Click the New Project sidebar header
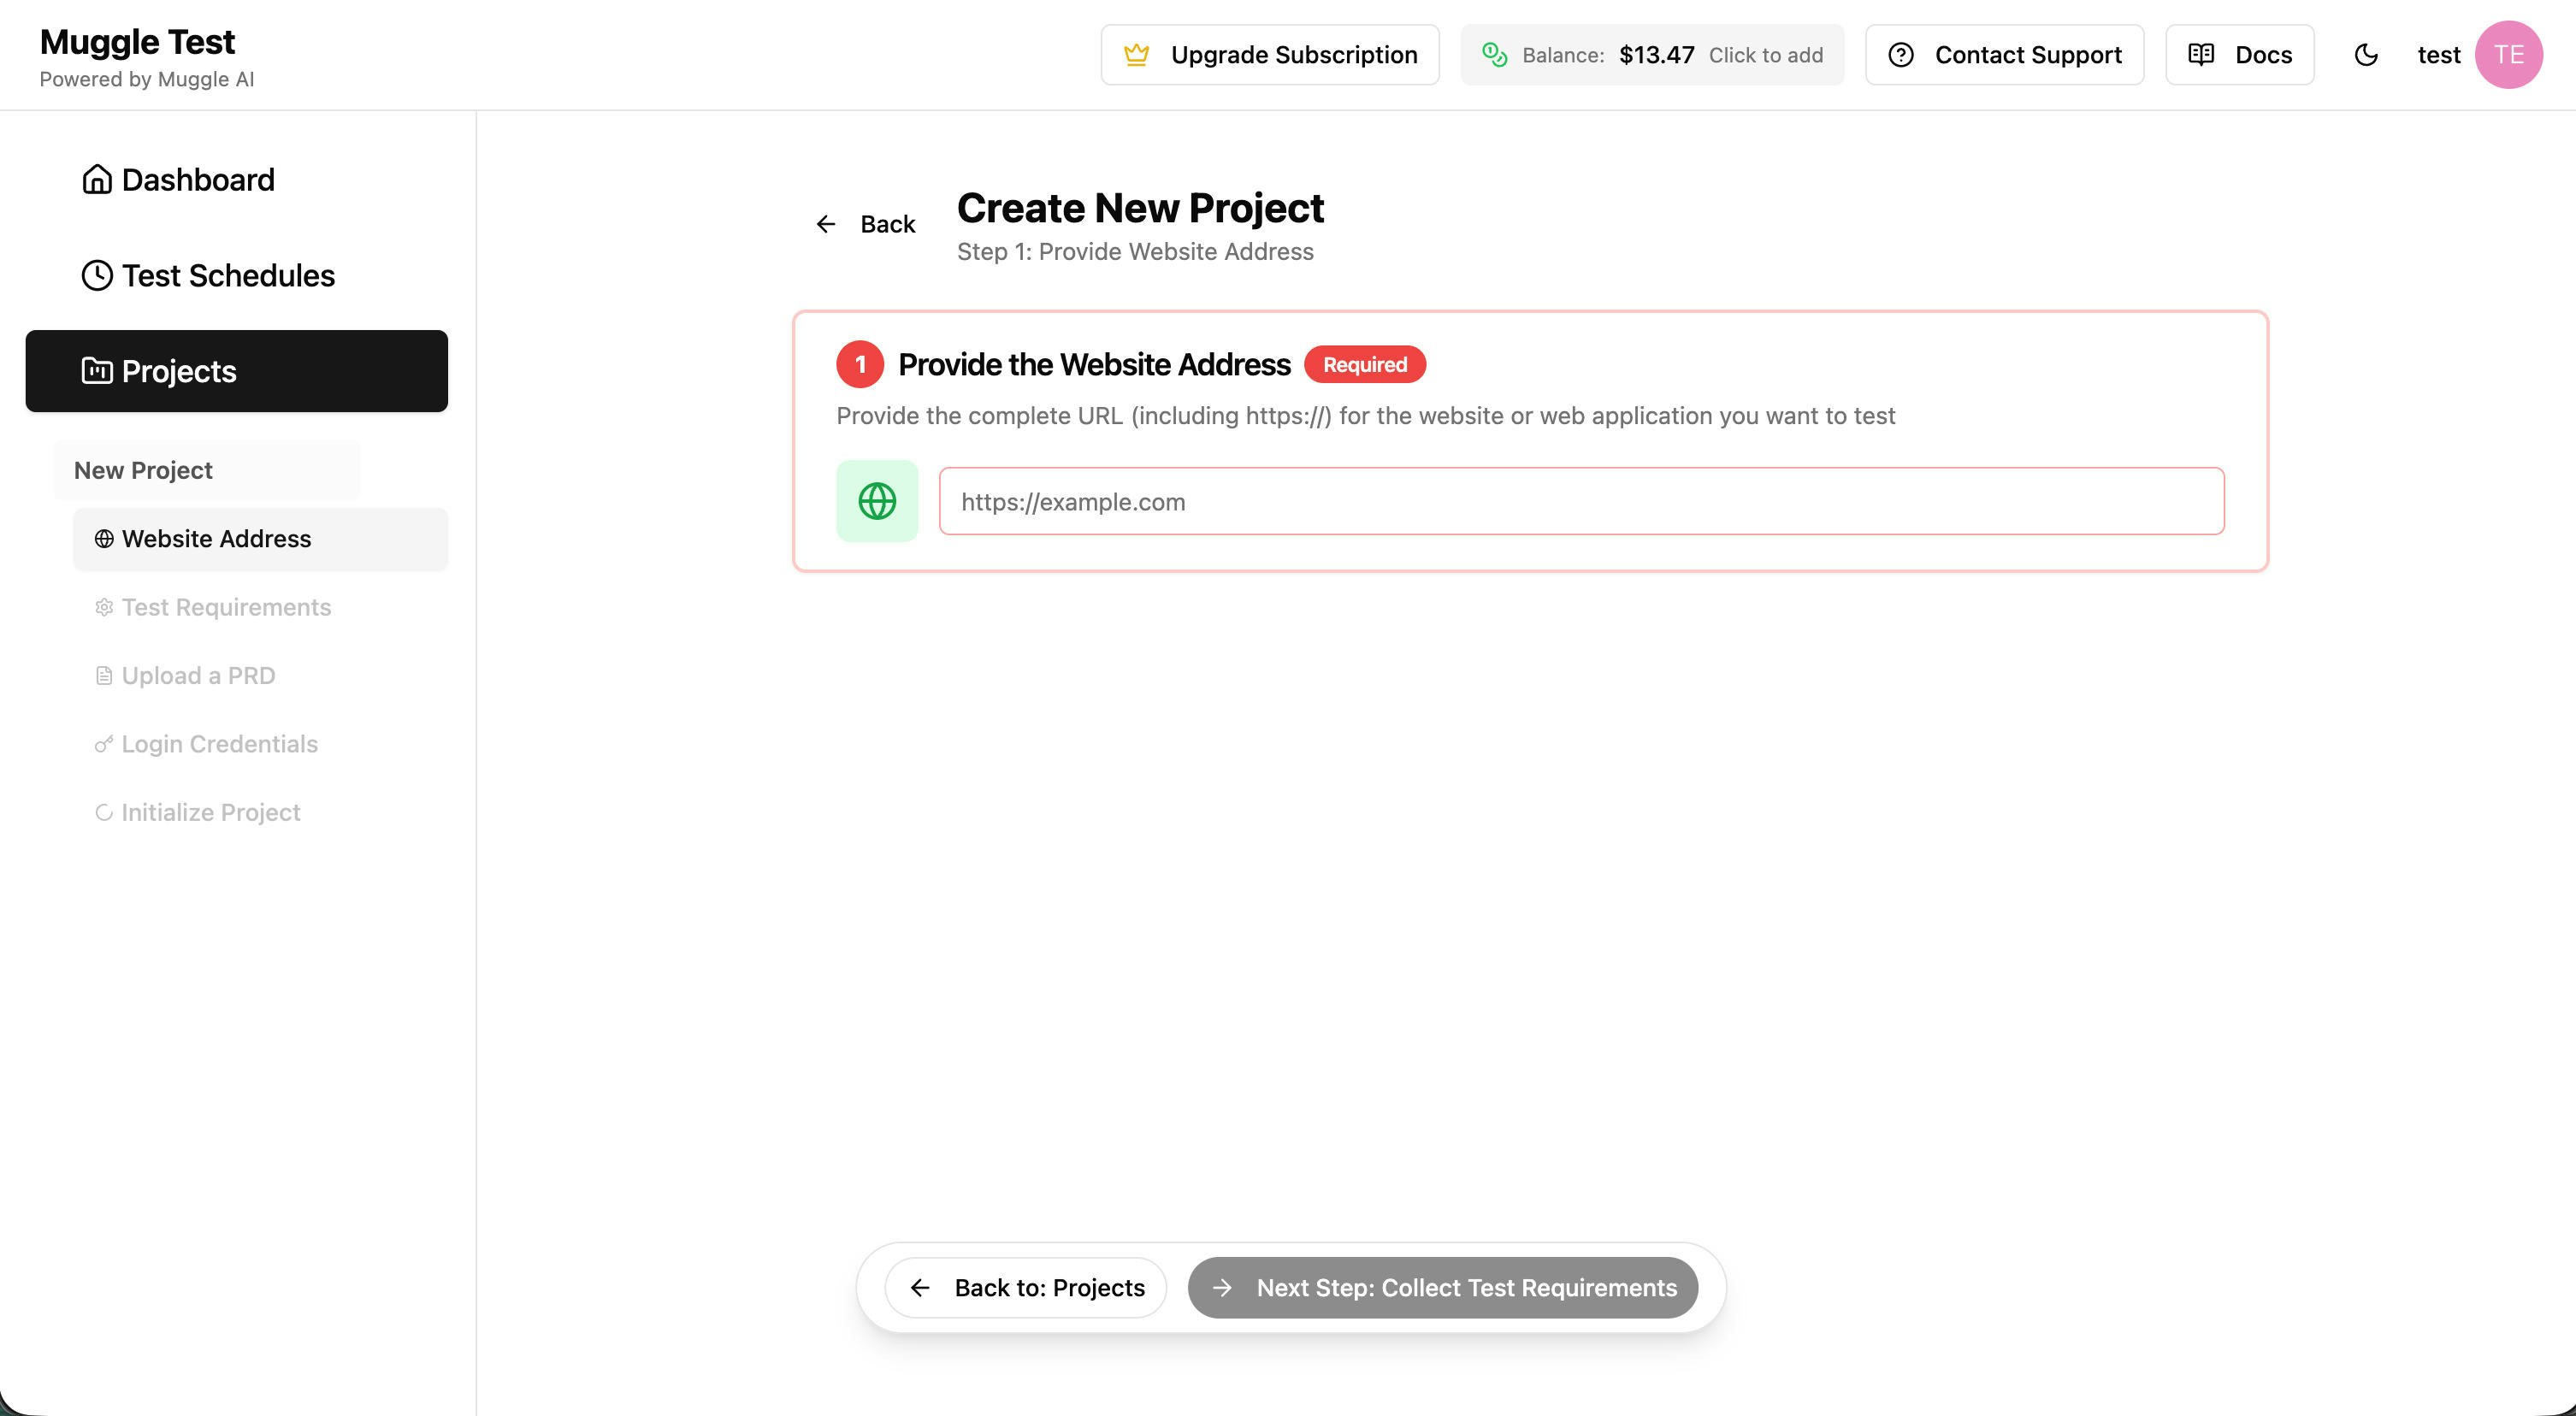This screenshot has width=2576, height=1416. [143, 470]
